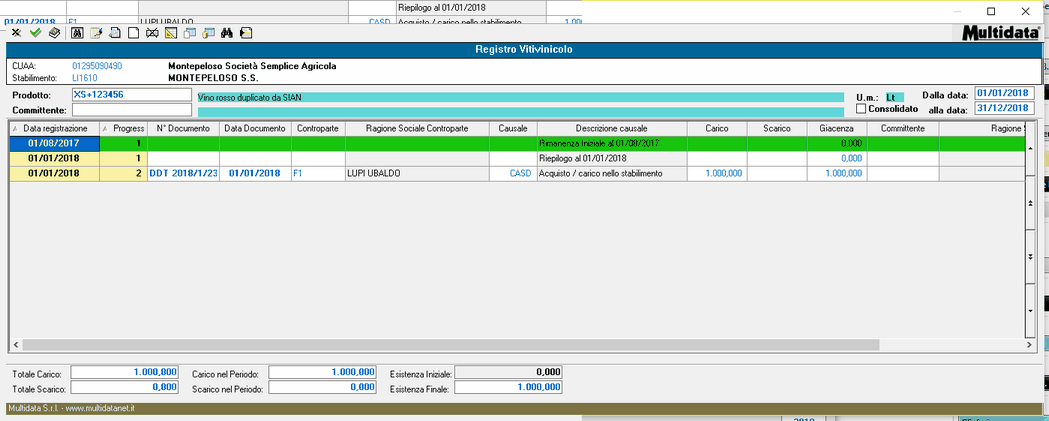
Task: Click the empty Committente input field
Action: click(x=132, y=110)
